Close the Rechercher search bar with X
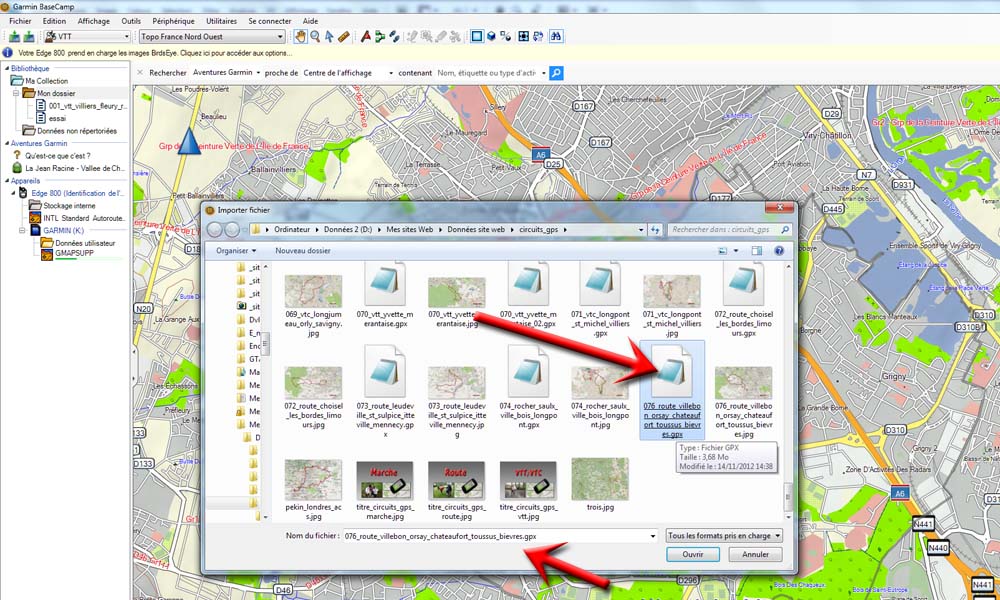 140,73
